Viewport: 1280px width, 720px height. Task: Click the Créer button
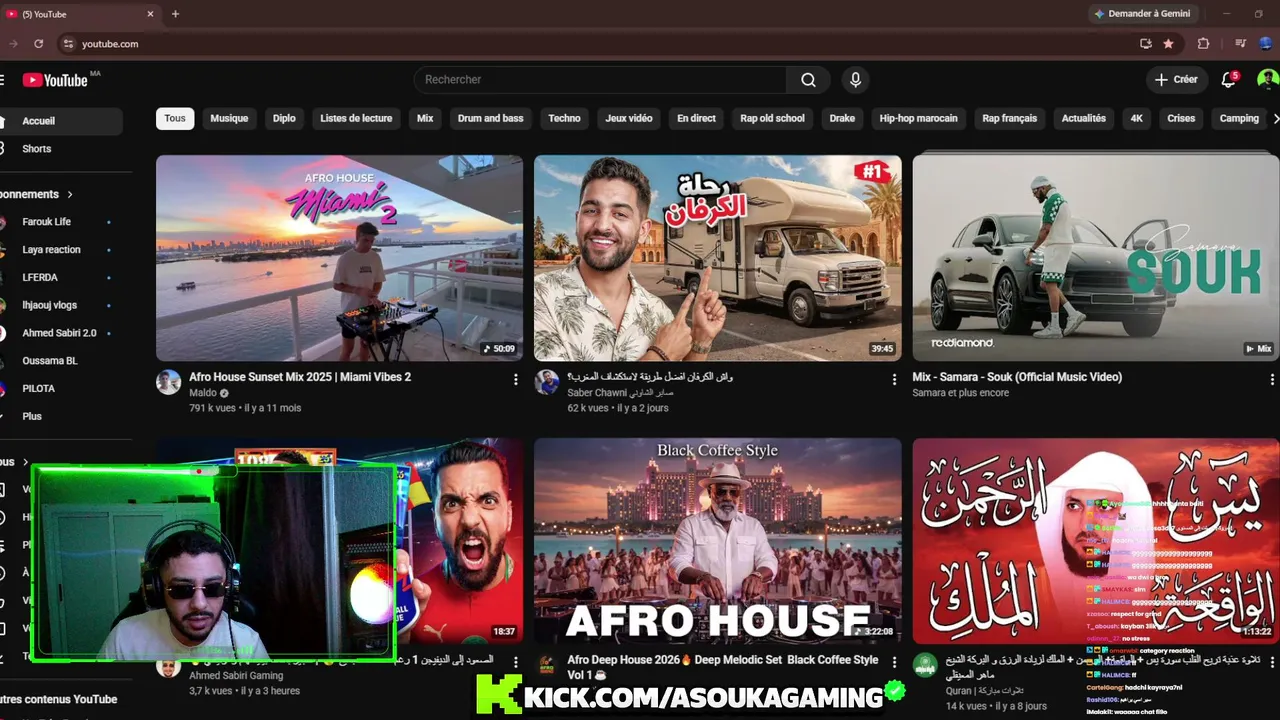point(1176,80)
